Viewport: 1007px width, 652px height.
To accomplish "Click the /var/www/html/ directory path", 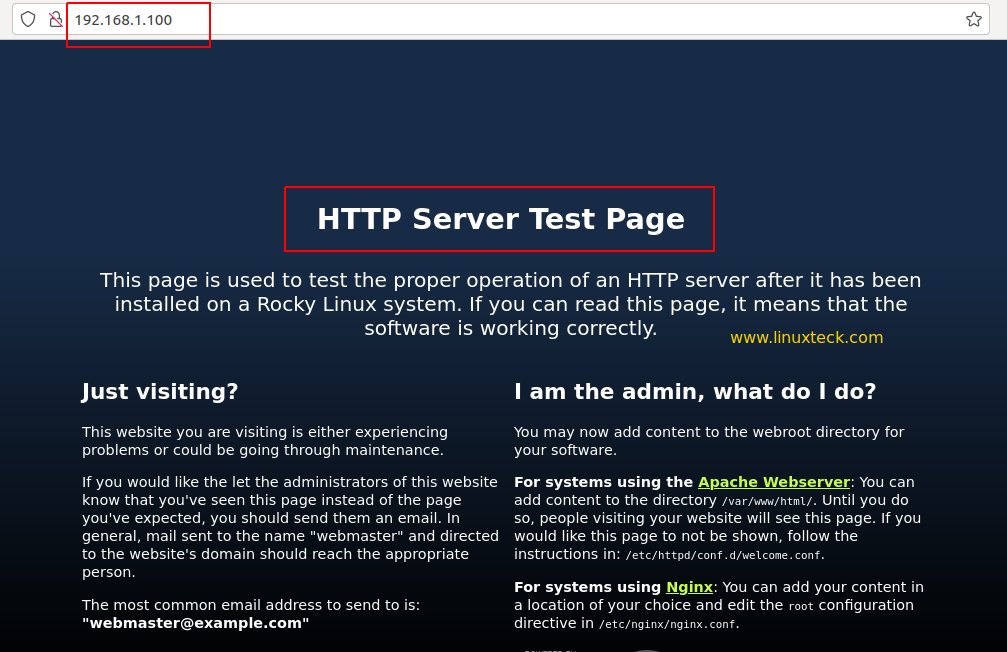I will pyautogui.click(x=767, y=501).
